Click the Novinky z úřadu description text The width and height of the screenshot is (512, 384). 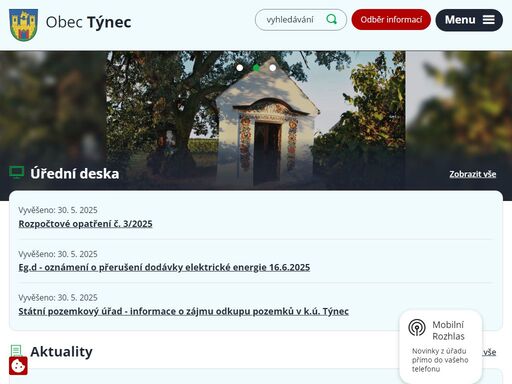pyautogui.click(x=440, y=360)
